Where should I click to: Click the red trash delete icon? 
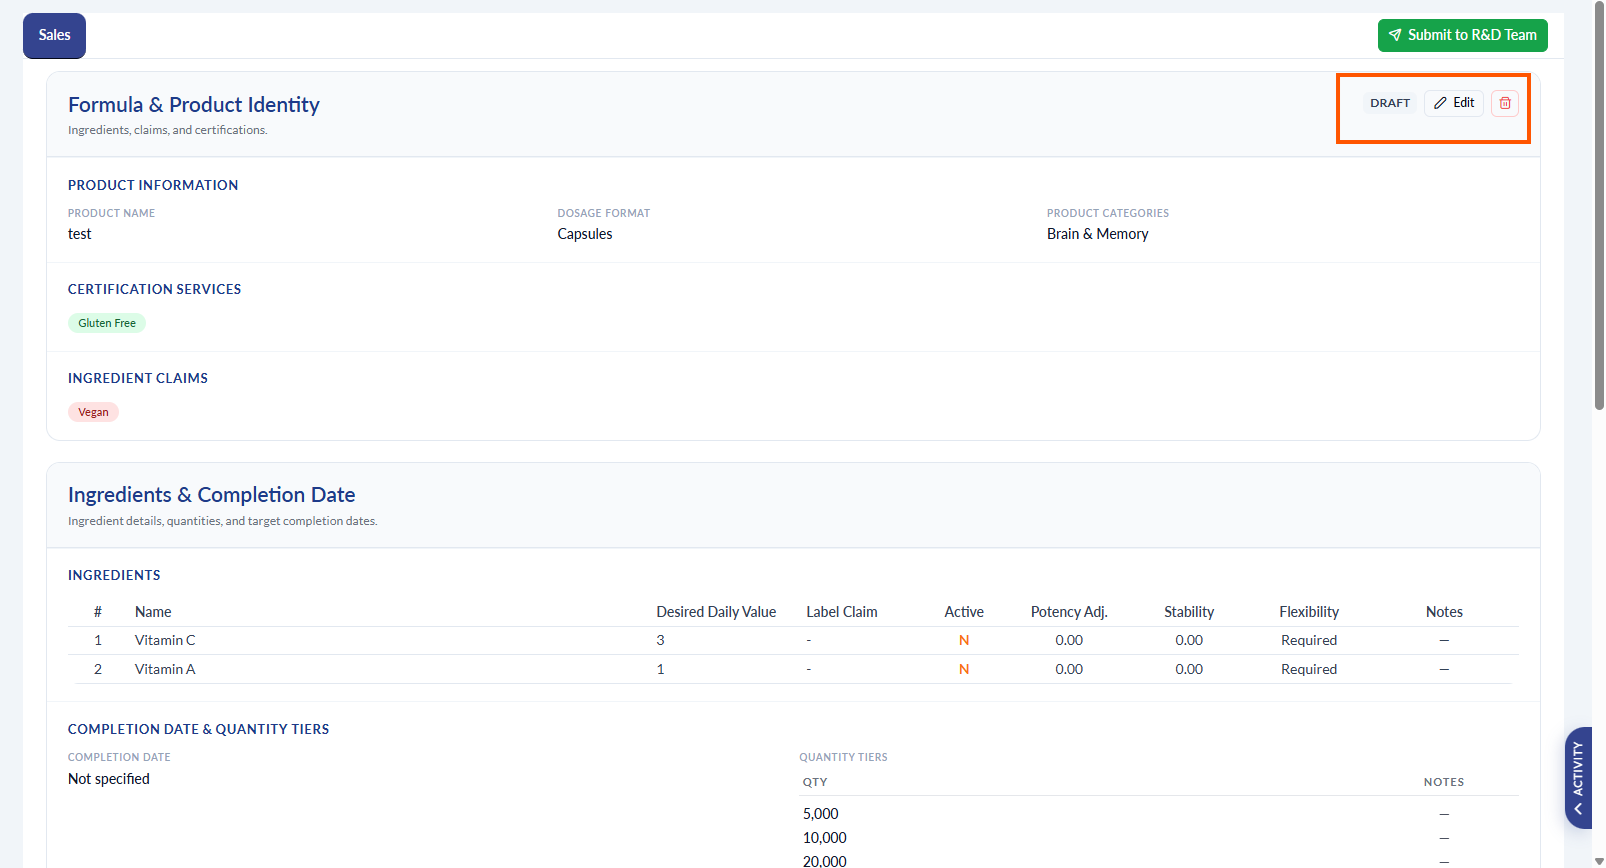coord(1504,103)
